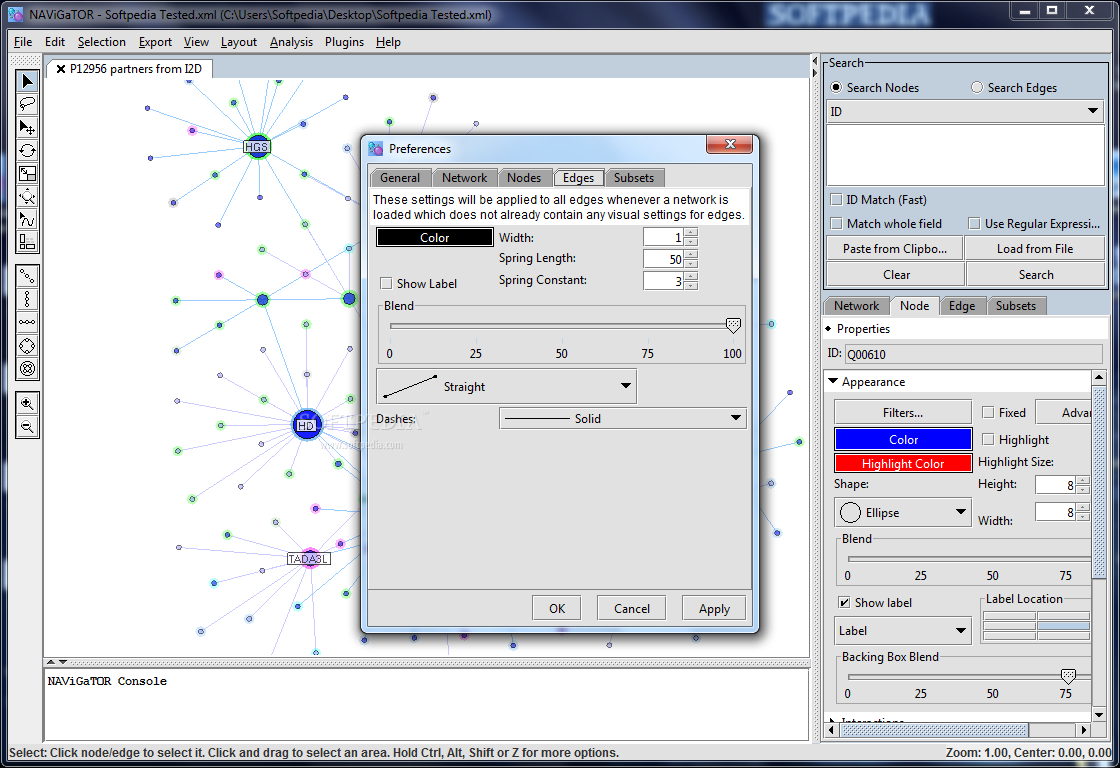Screen dimensions: 1120x768
Task: Open the Label dropdown in Node panel
Action: (x=960, y=630)
